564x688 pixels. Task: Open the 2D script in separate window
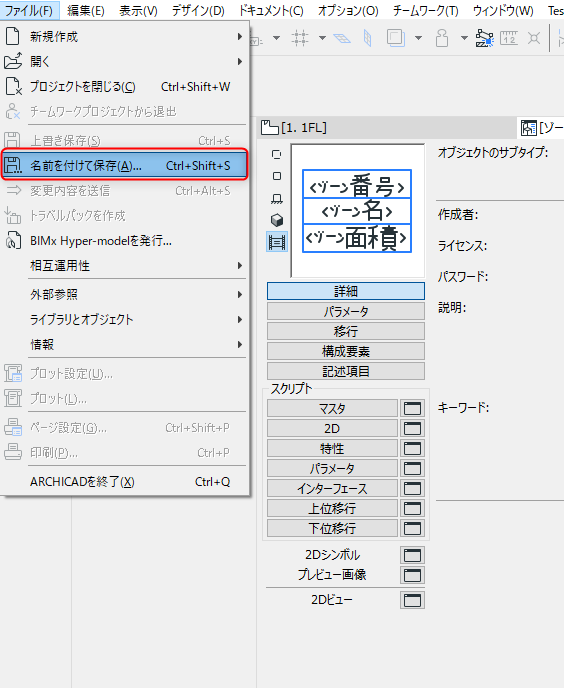pos(412,428)
